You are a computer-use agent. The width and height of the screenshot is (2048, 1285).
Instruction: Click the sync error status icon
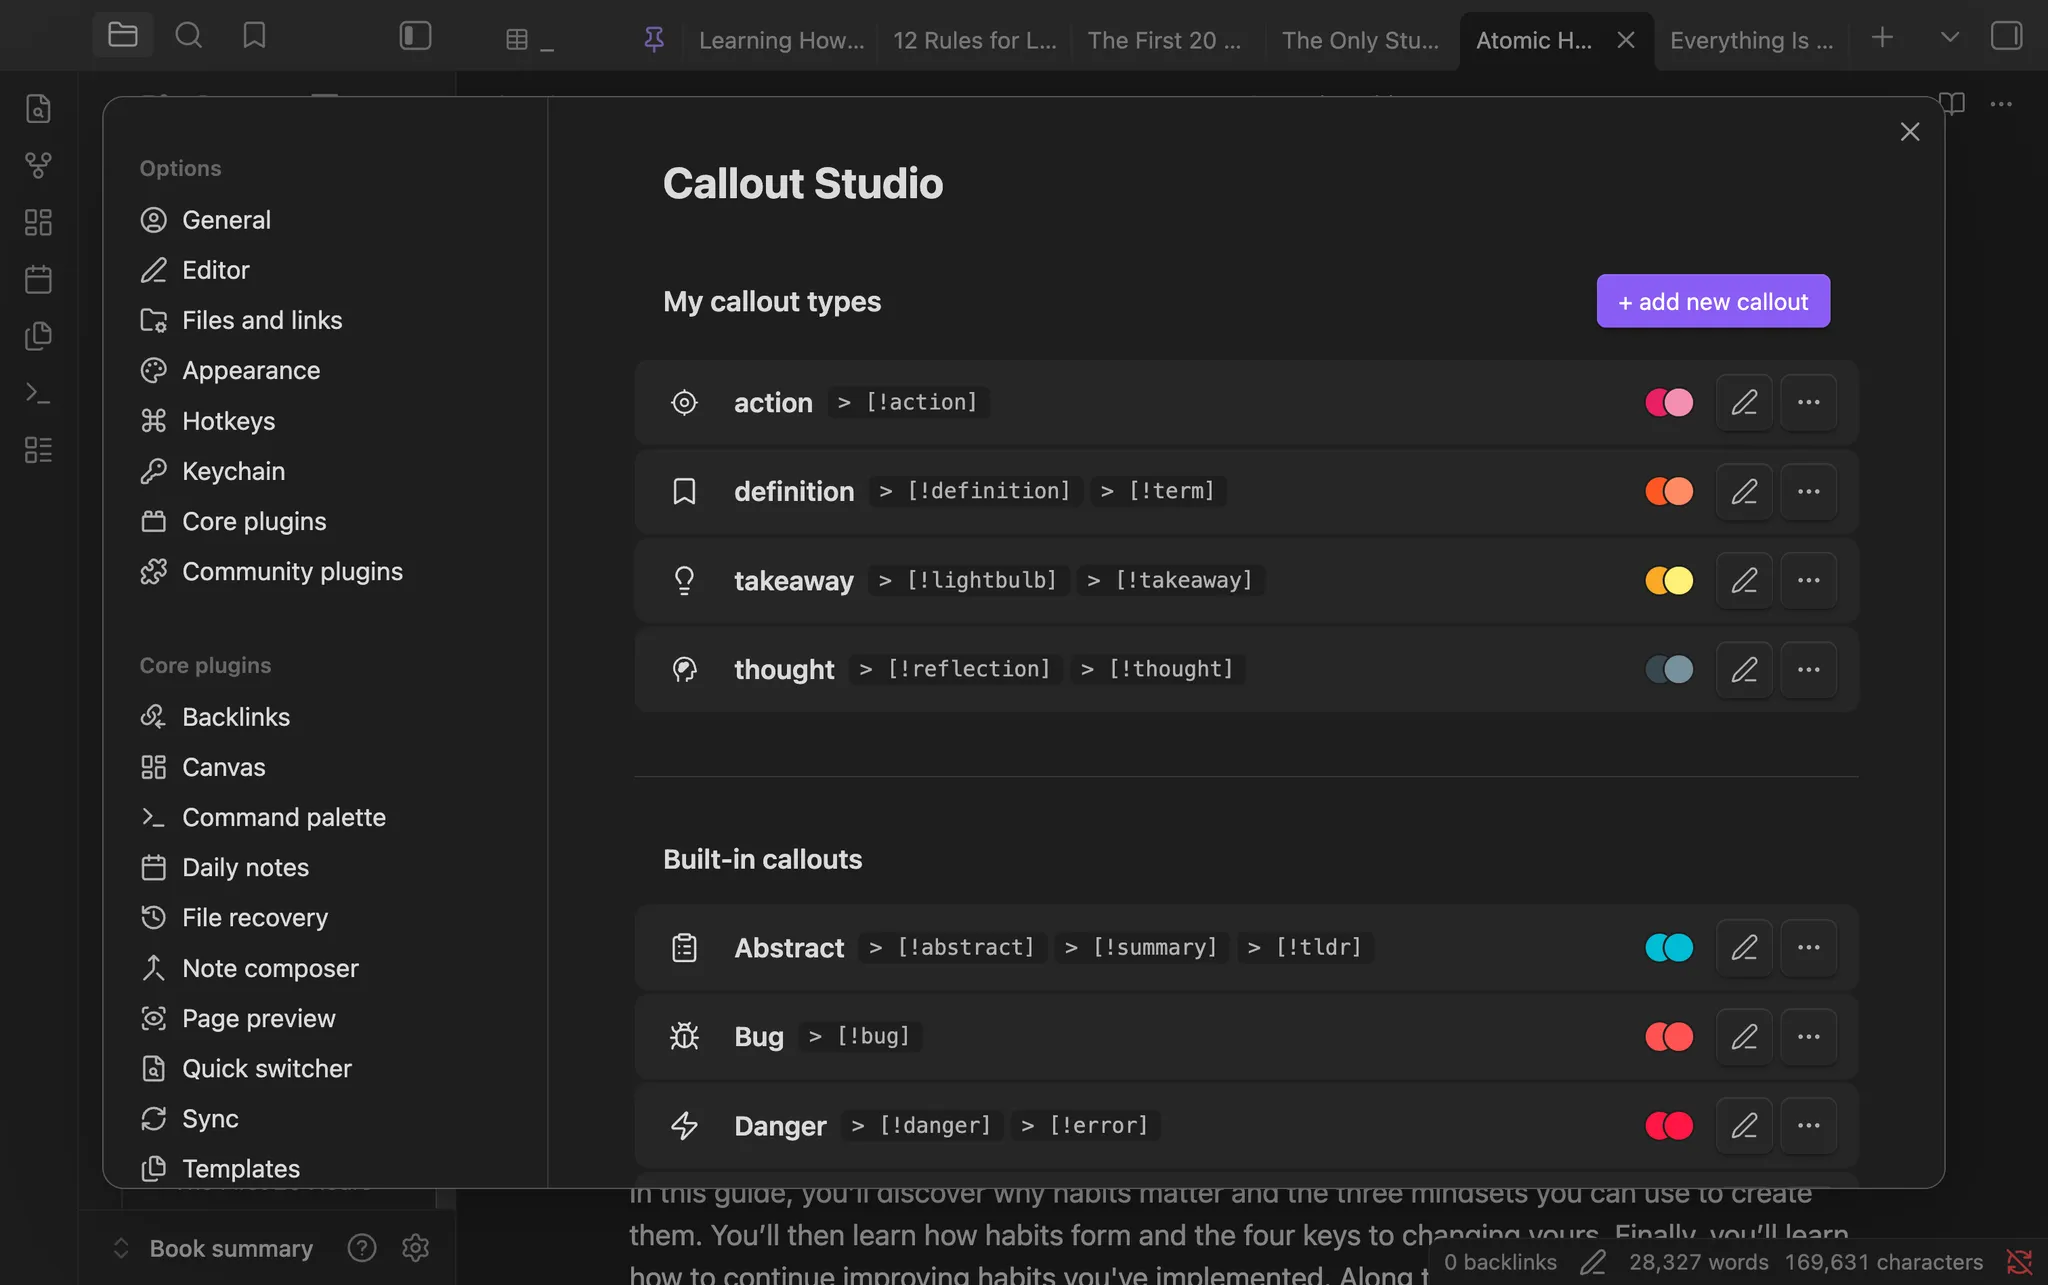tap(2019, 1262)
